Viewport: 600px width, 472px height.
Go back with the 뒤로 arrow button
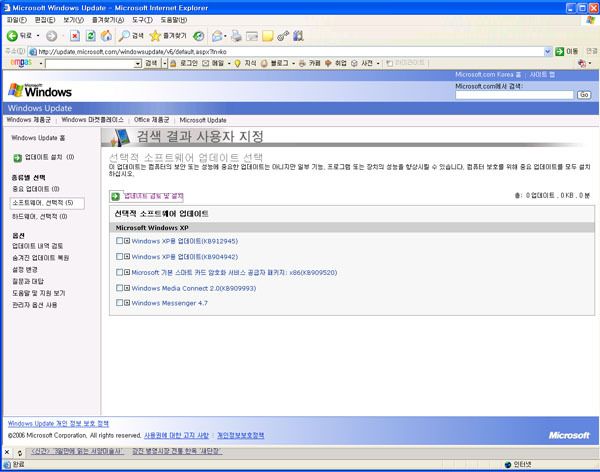(x=19, y=36)
